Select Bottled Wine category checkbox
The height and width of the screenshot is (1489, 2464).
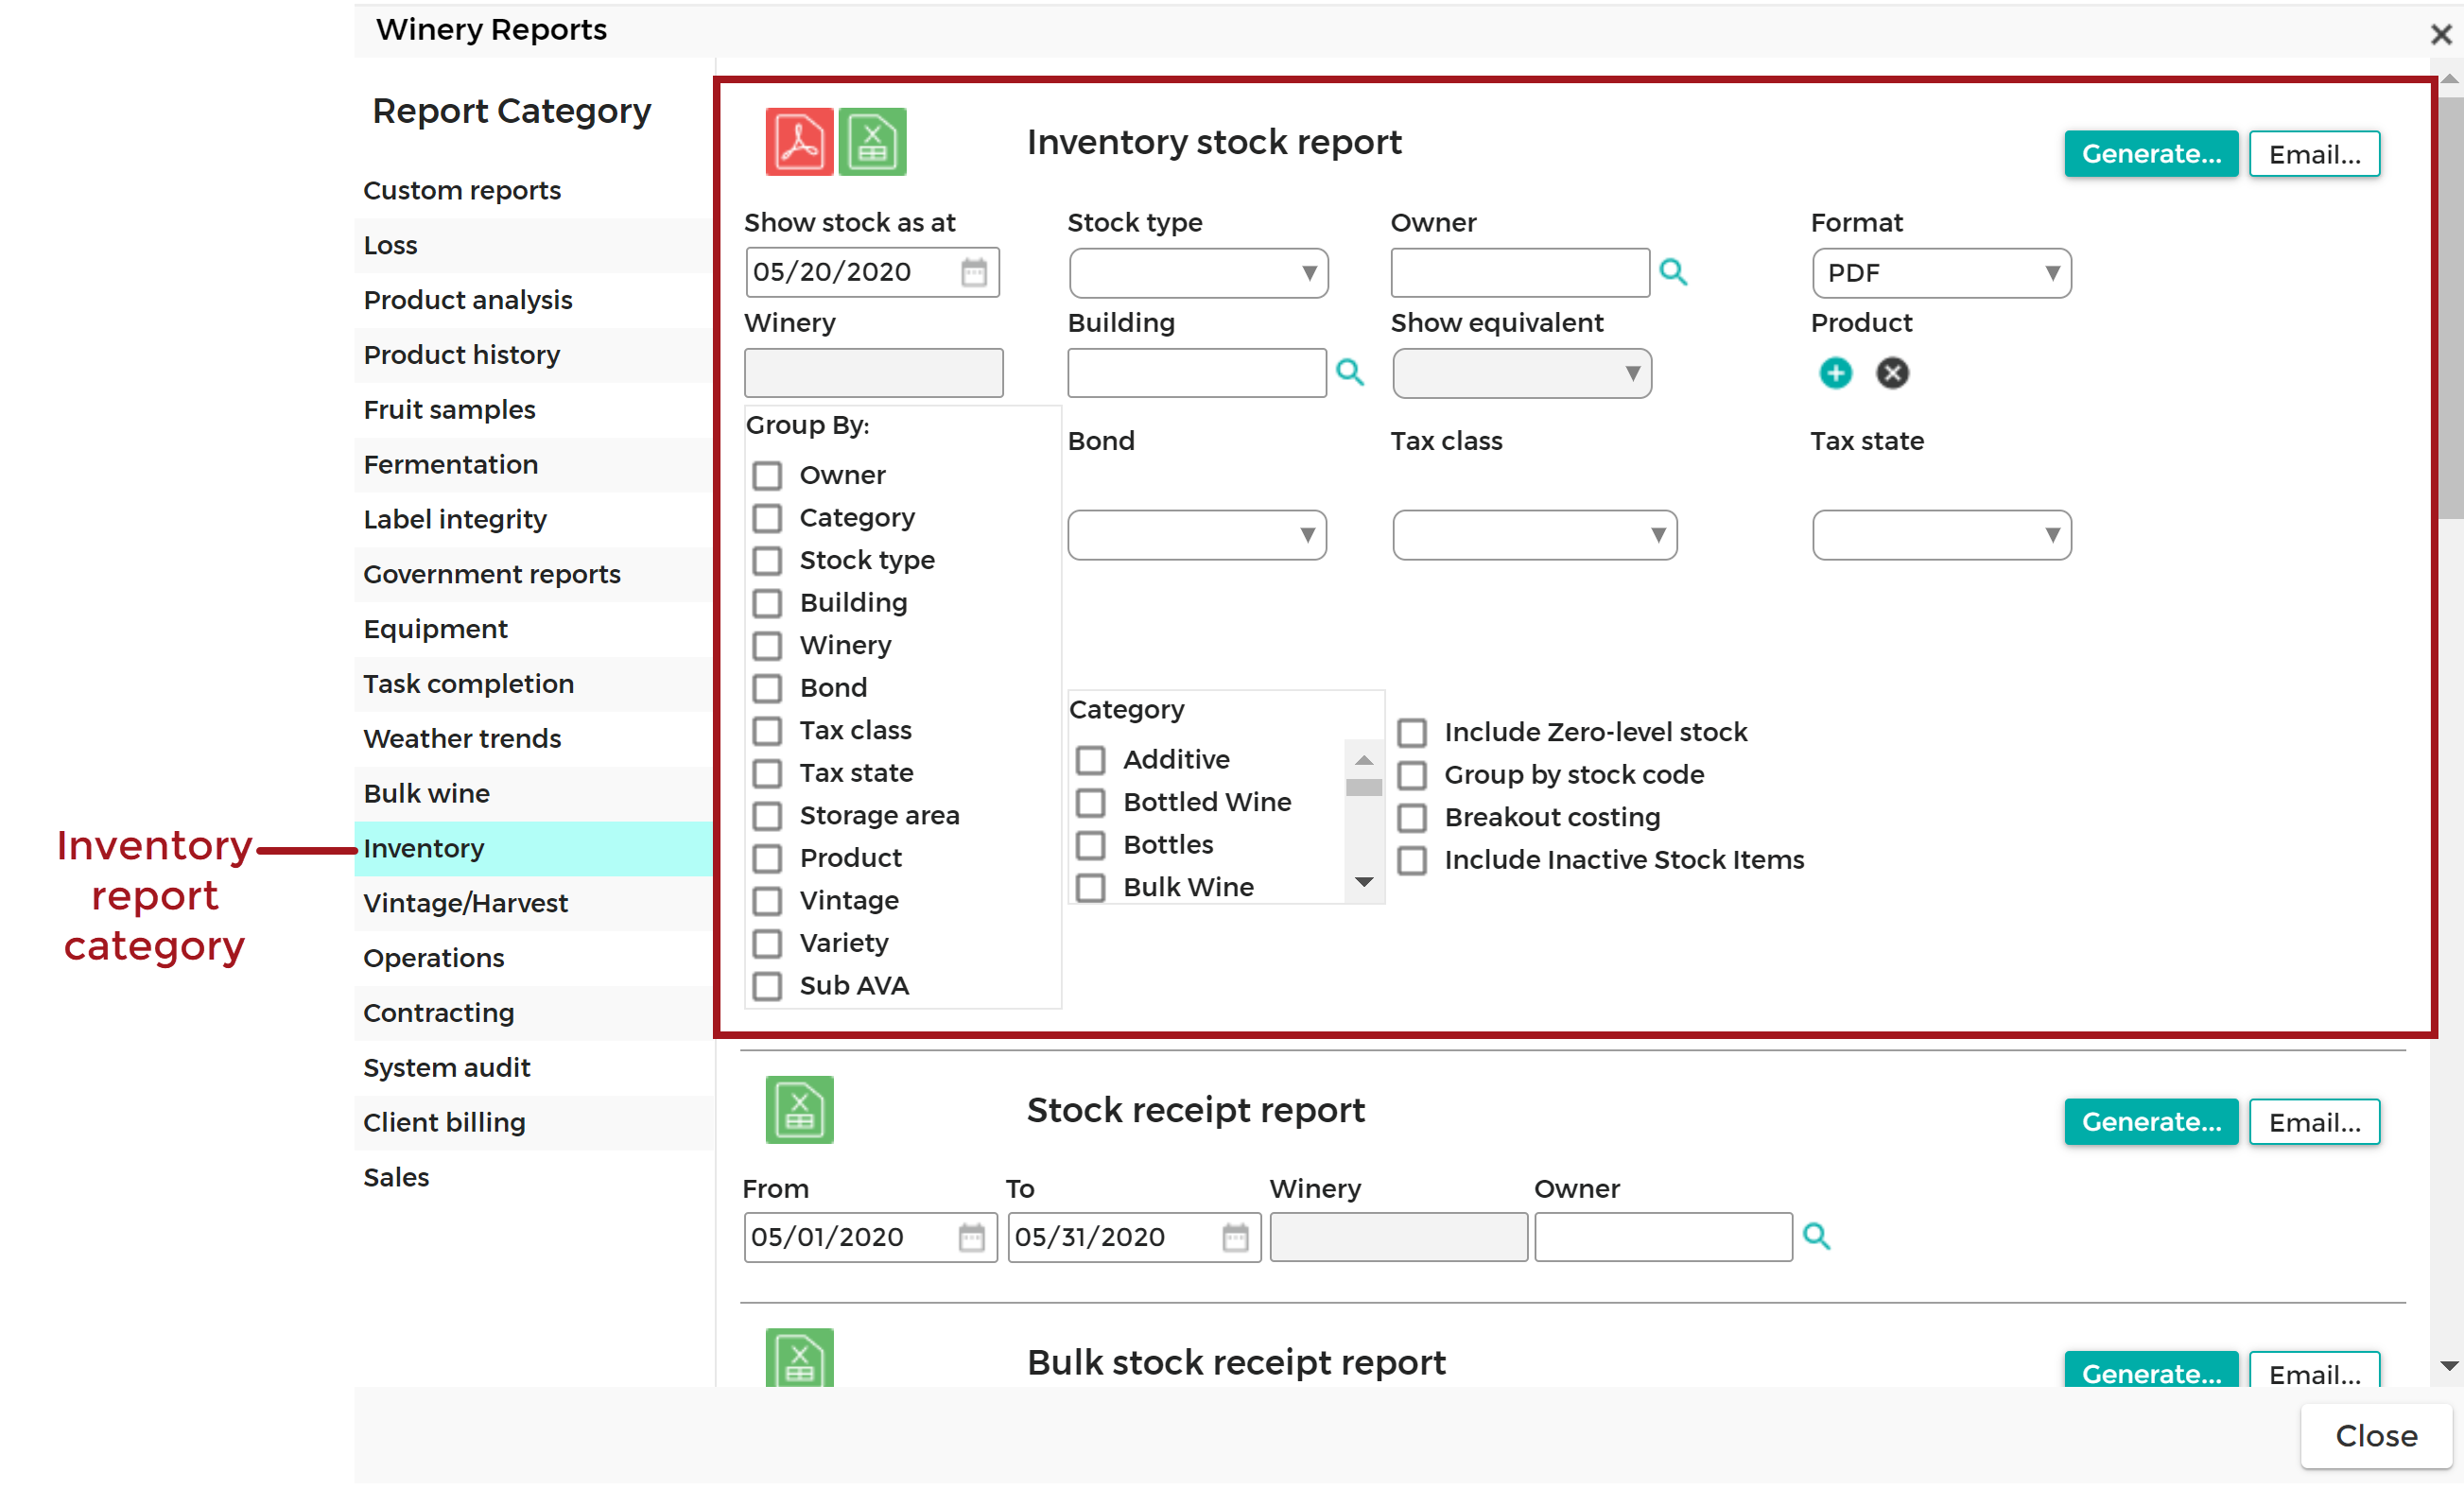point(1090,802)
